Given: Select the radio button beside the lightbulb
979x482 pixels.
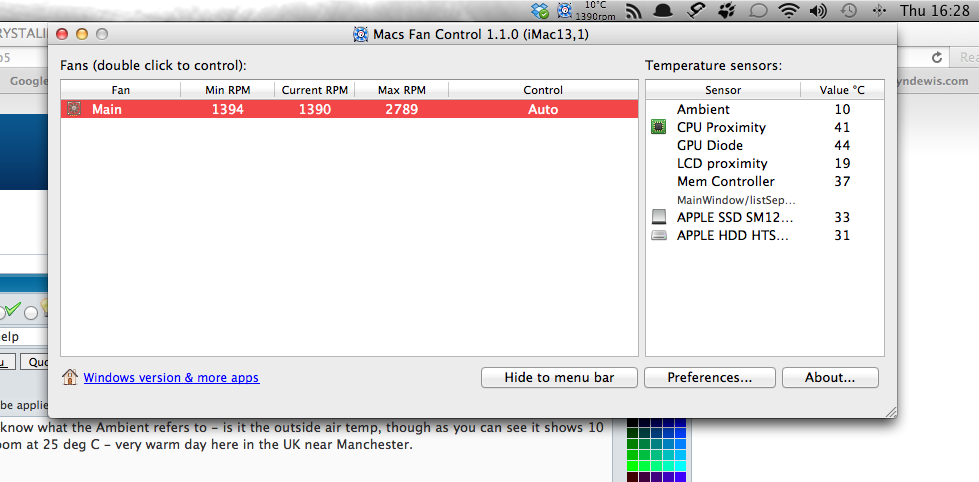Looking at the screenshot, I should [31, 313].
